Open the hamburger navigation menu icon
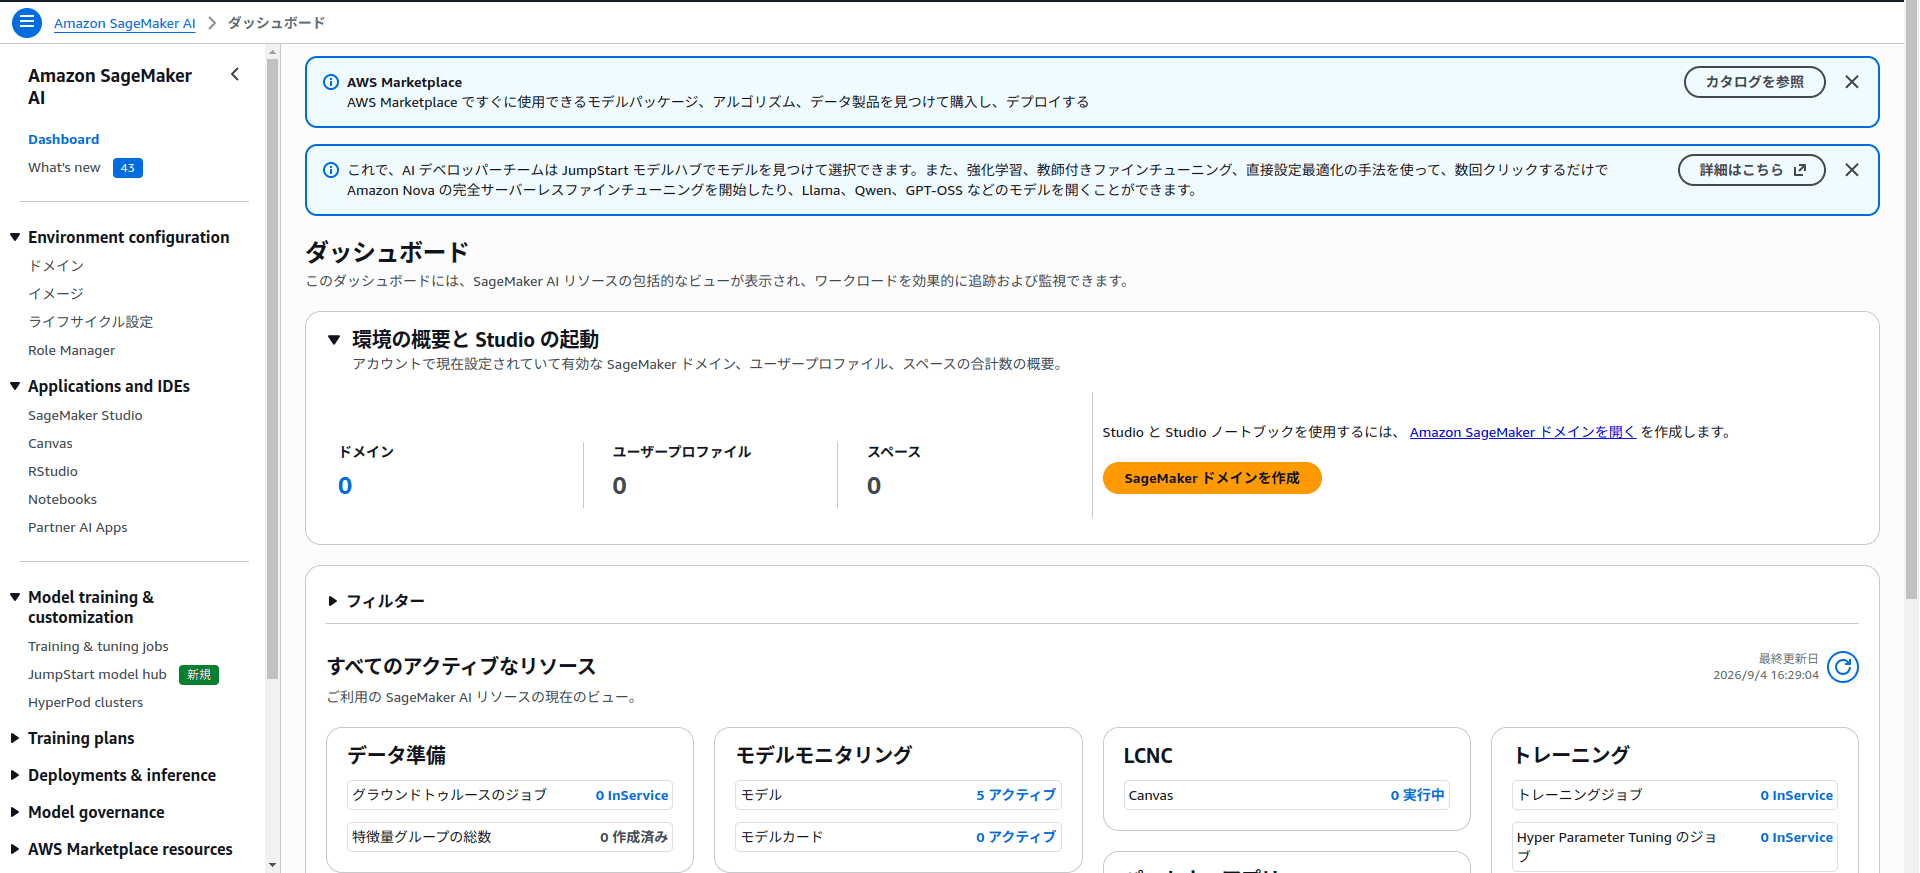The image size is (1920, 873). coord(27,22)
